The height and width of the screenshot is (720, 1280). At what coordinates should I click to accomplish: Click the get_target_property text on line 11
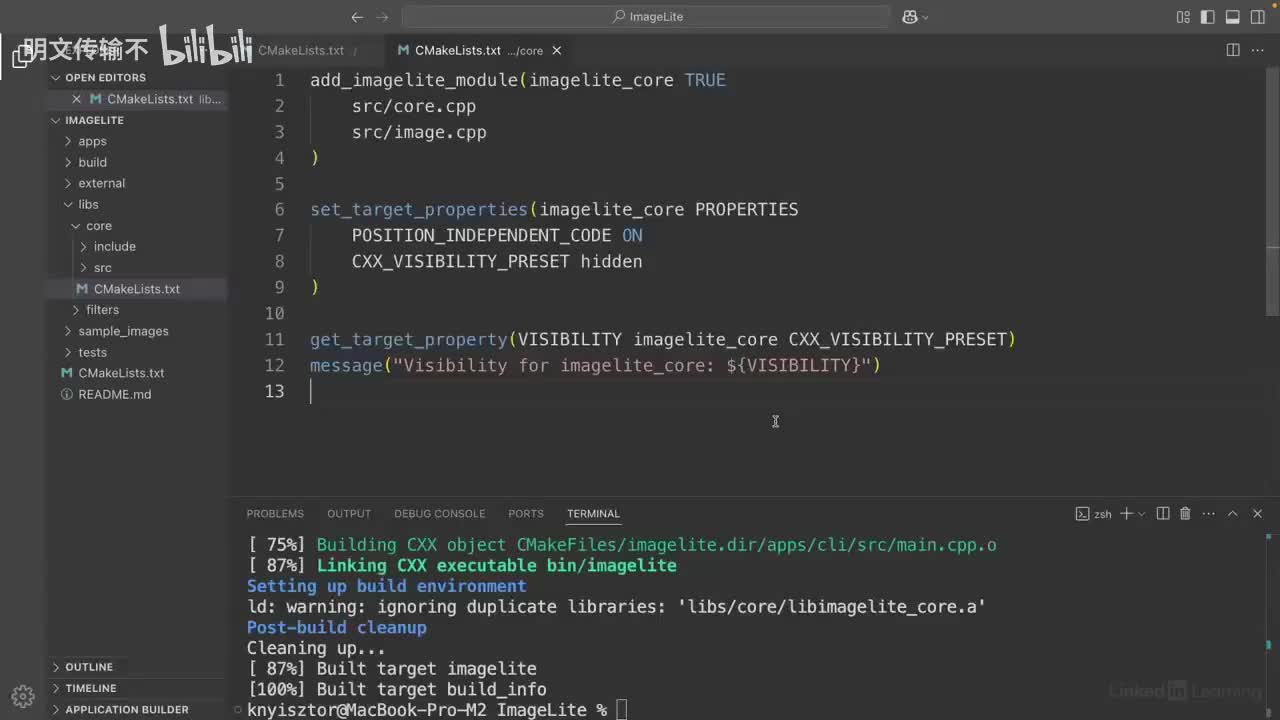point(408,340)
